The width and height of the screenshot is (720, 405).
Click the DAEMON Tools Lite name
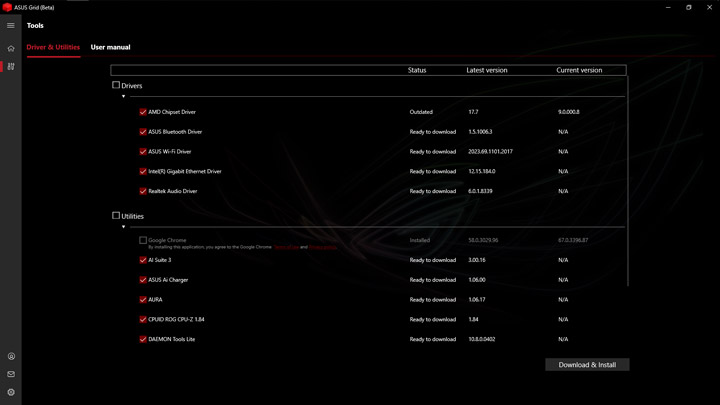tap(172, 339)
